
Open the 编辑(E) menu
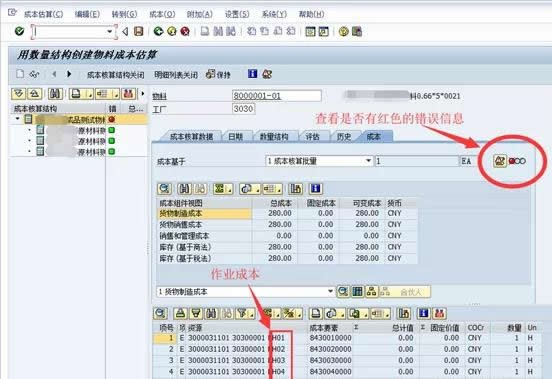(x=87, y=14)
